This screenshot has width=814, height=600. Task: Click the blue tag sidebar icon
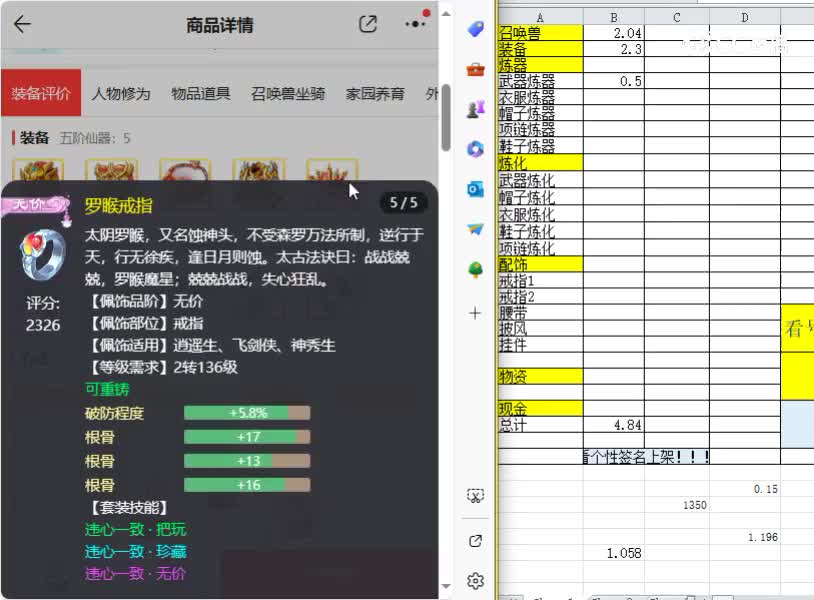[x=475, y=29]
